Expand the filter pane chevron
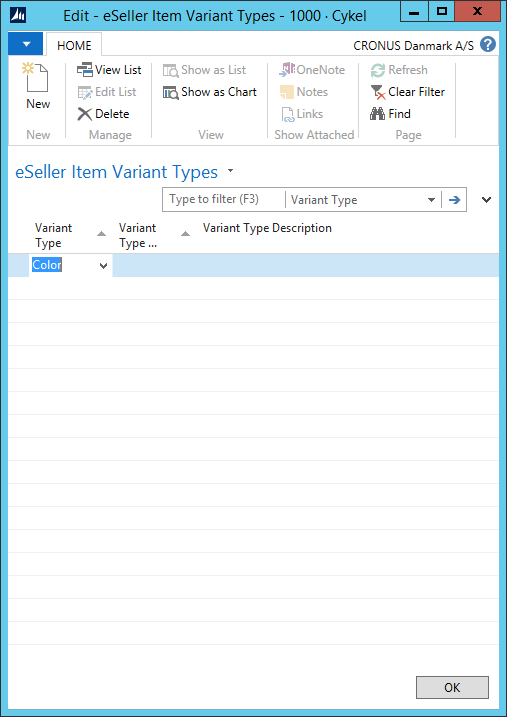Viewport: 507px width, 717px height. (487, 199)
